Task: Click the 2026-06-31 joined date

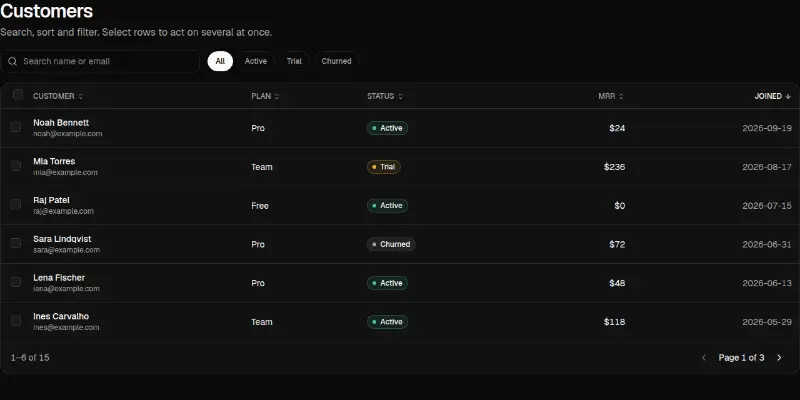Action: coord(767,245)
